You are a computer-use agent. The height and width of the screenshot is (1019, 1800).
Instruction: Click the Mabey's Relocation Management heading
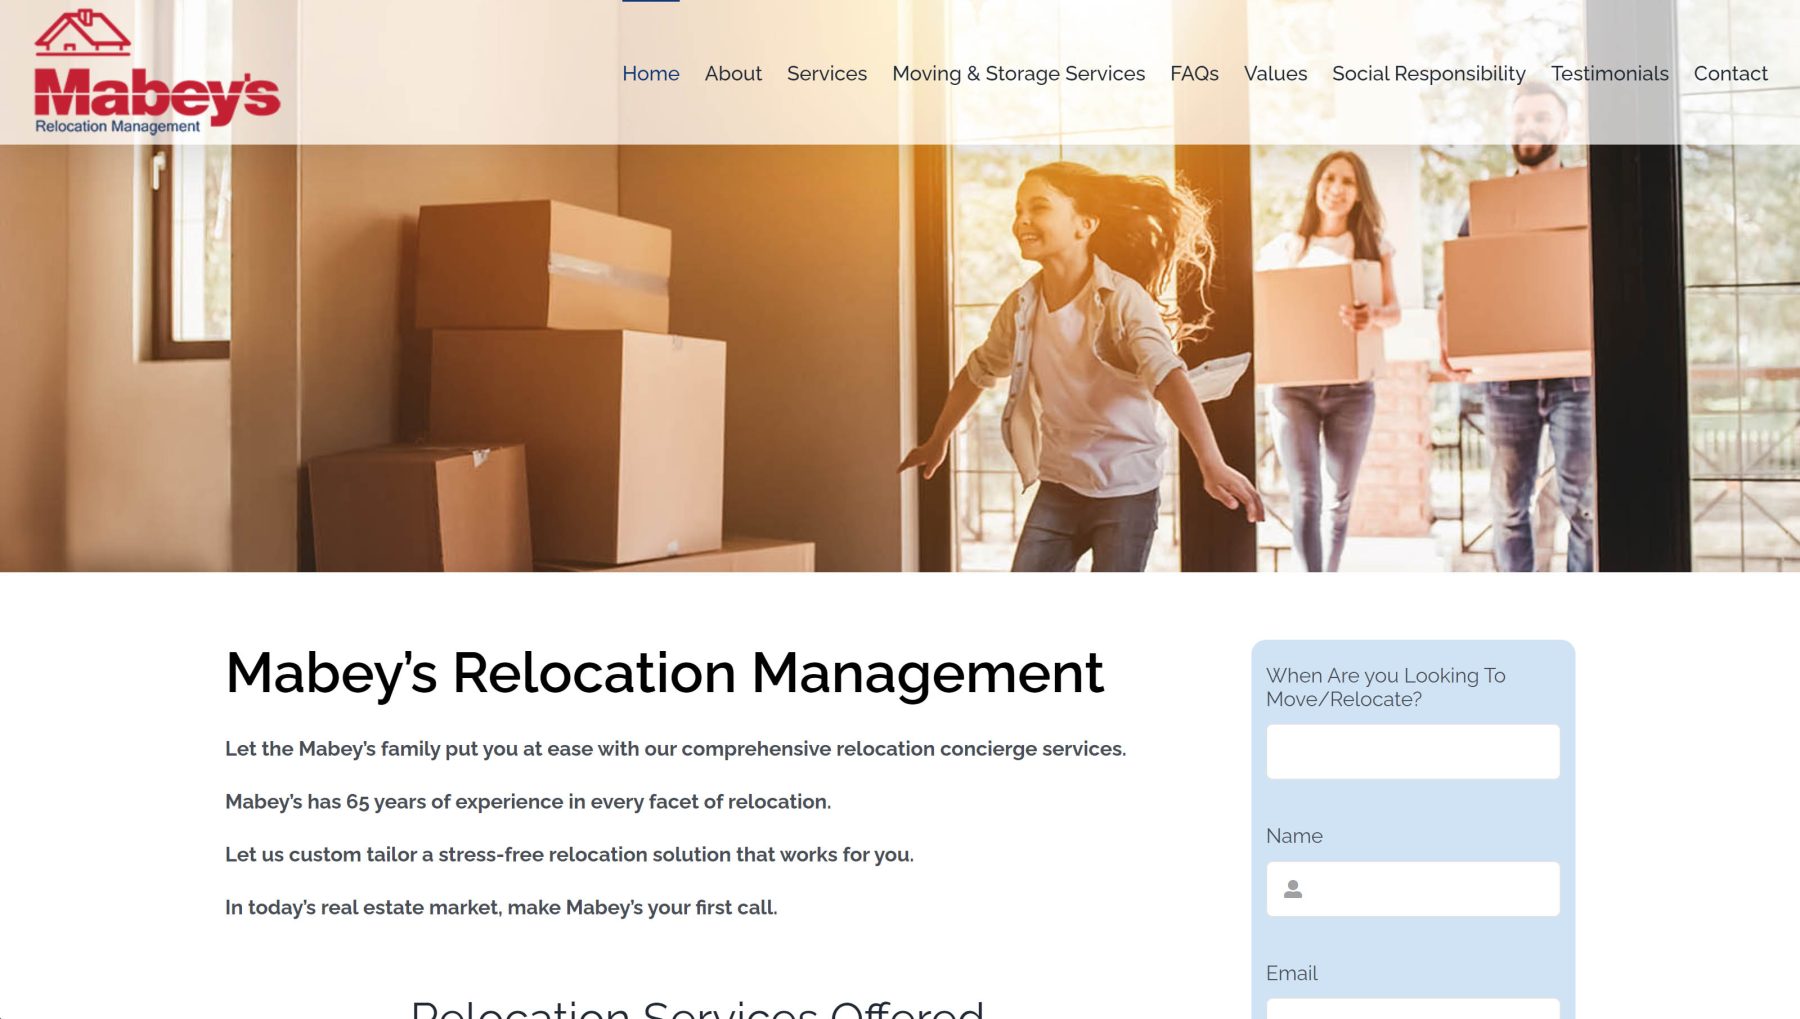(664, 673)
